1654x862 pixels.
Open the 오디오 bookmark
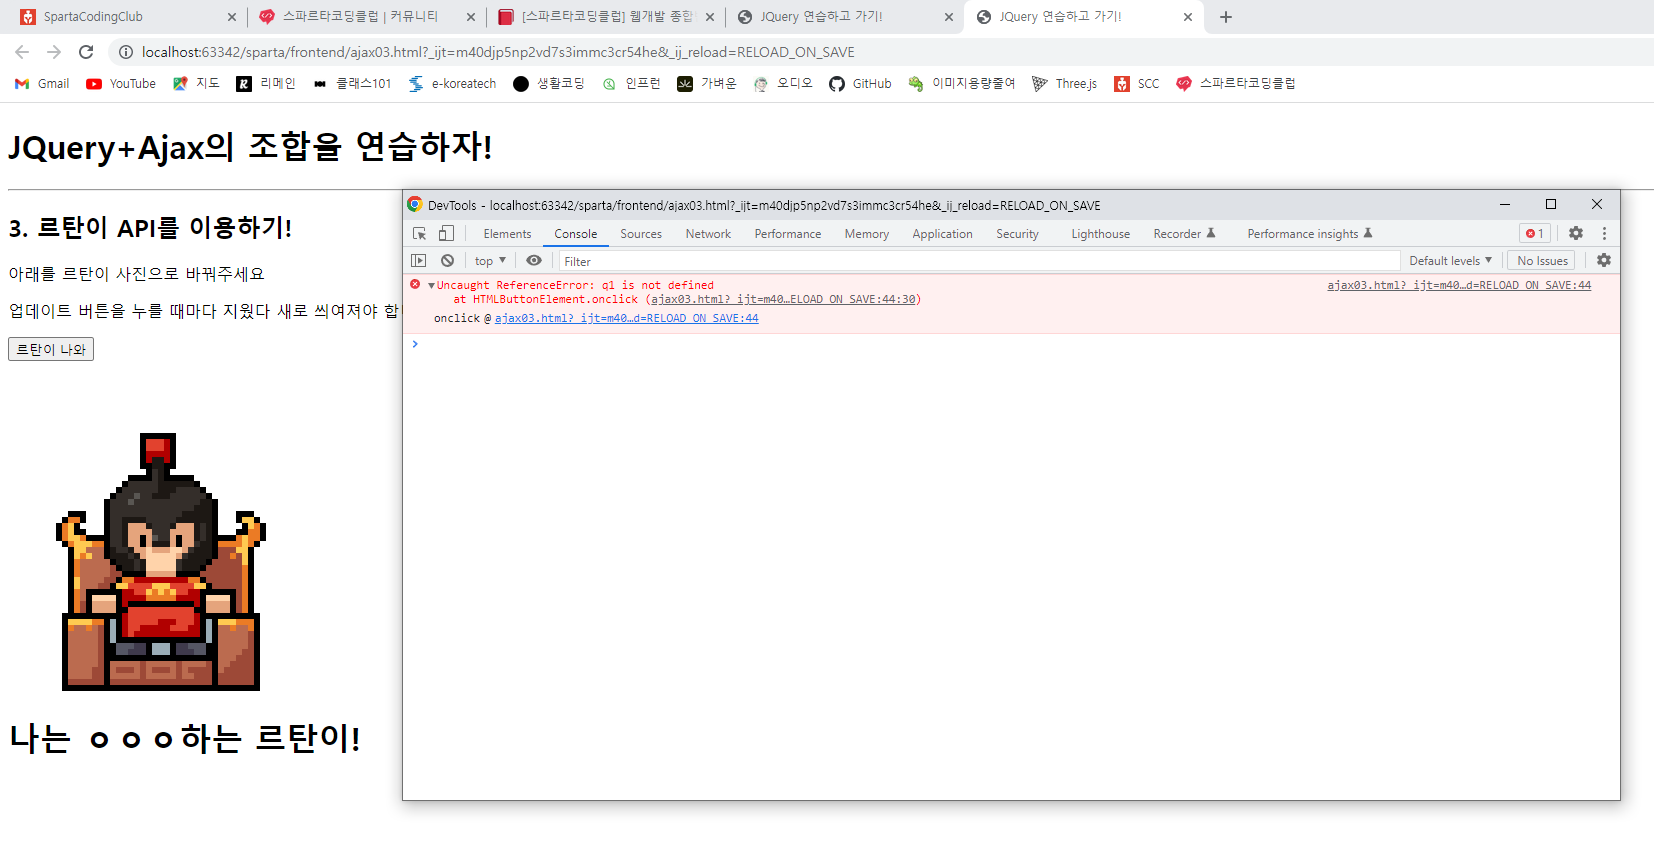pos(783,84)
